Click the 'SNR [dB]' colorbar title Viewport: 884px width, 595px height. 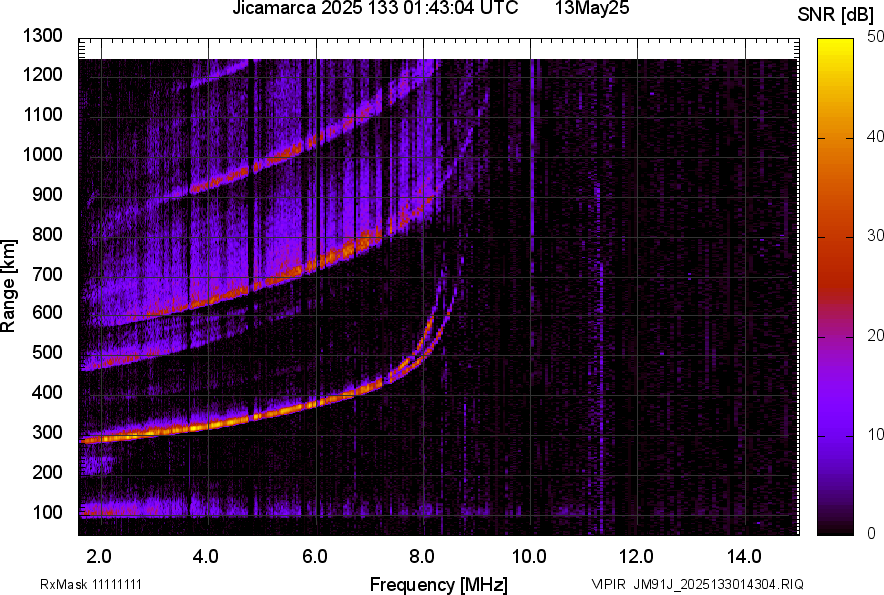836,16
